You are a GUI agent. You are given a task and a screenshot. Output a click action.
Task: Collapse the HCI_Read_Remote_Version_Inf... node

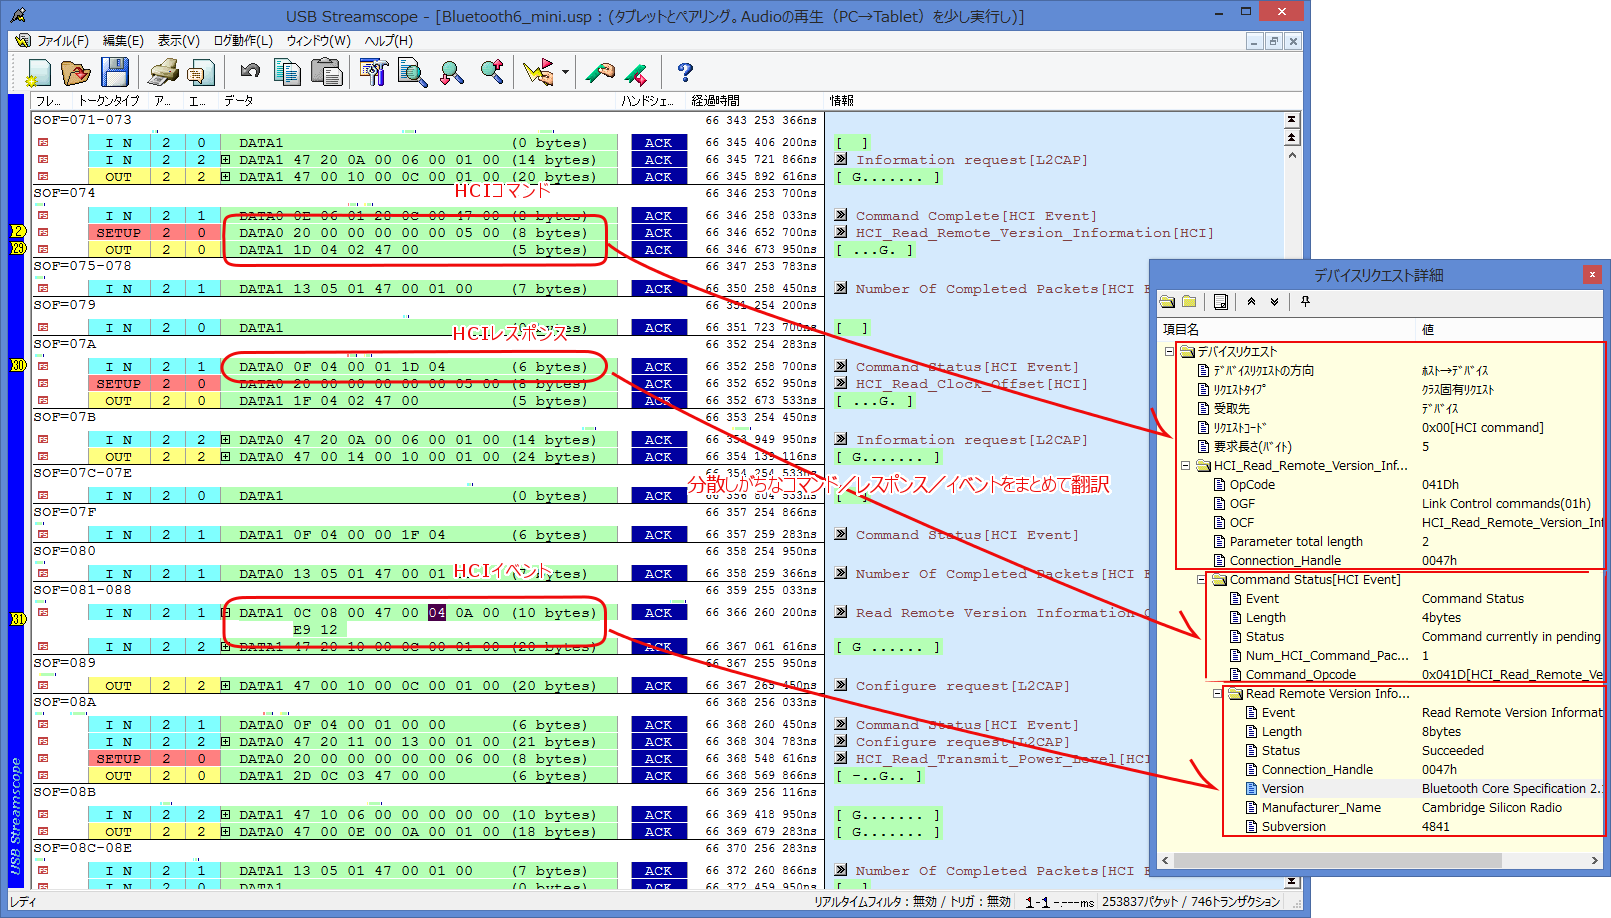(1186, 465)
